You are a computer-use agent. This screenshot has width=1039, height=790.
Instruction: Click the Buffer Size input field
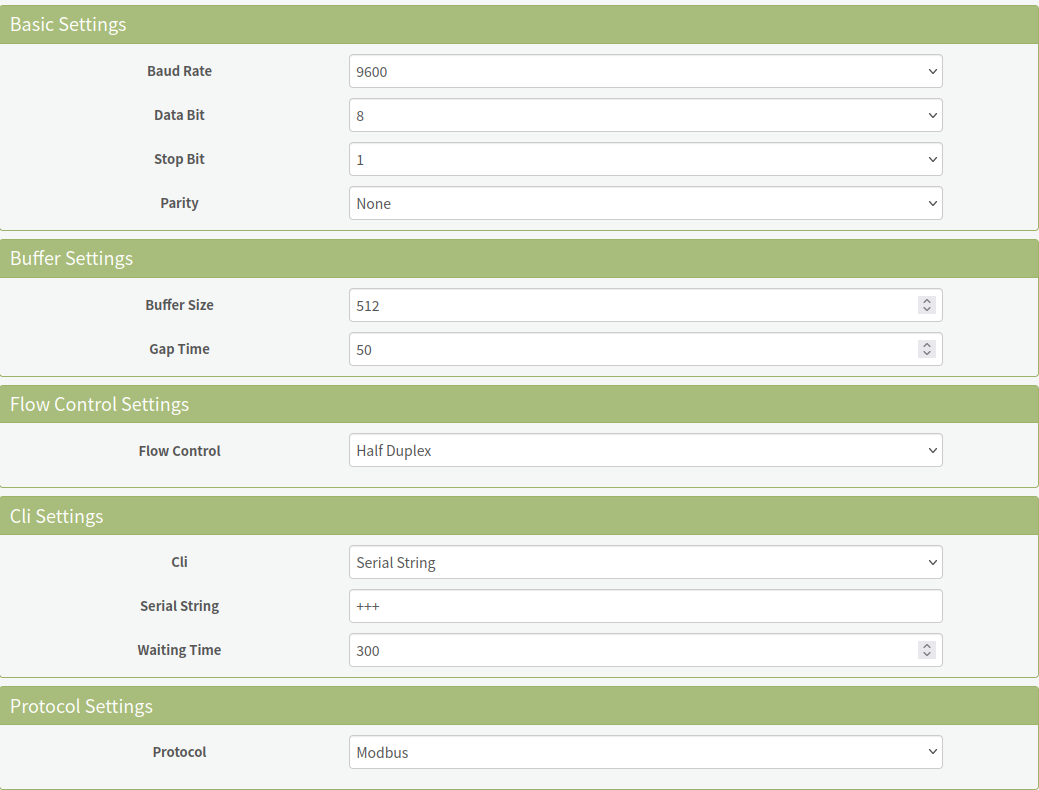coord(645,305)
